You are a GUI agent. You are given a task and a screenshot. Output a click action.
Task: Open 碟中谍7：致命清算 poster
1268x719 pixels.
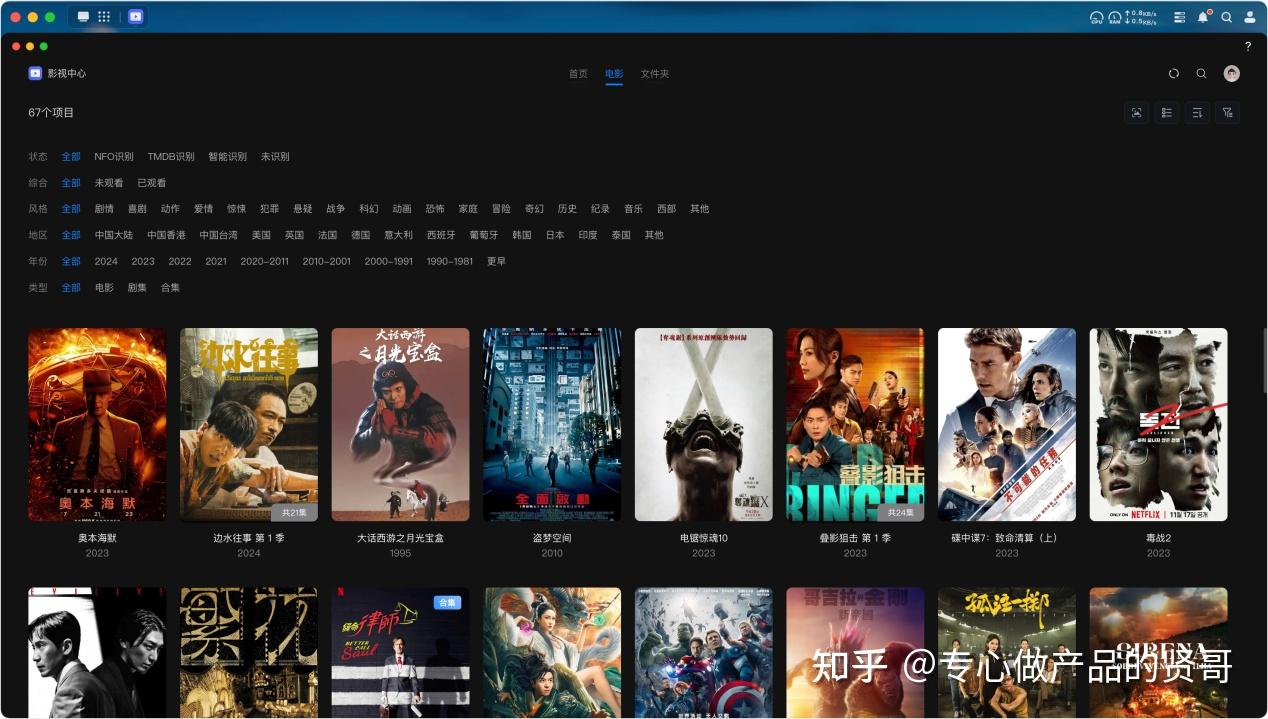tap(1007, 424)
